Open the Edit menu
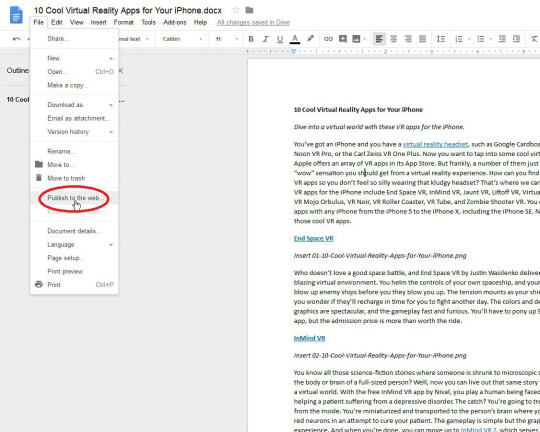Viewport: 540px width, 432px height. pos(56,22)
